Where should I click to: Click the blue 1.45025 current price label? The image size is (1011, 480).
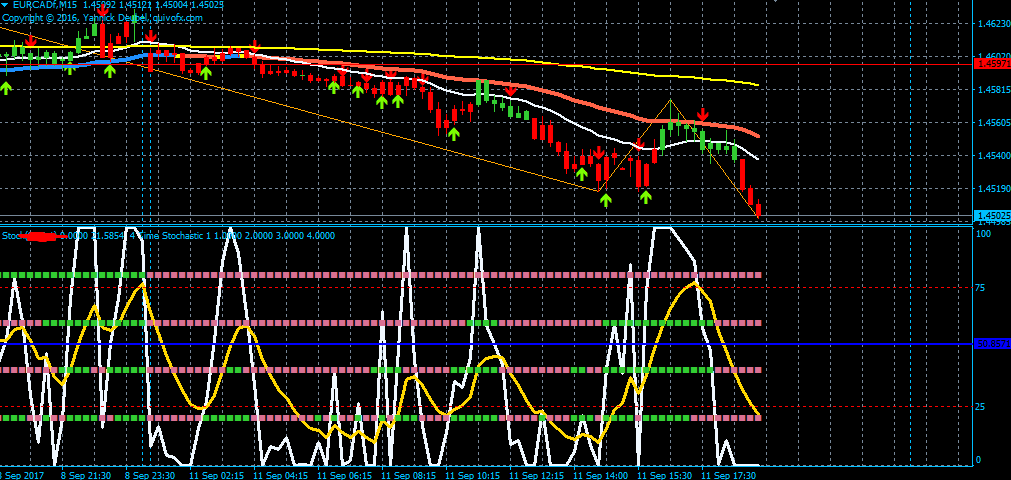coord(992,215)
